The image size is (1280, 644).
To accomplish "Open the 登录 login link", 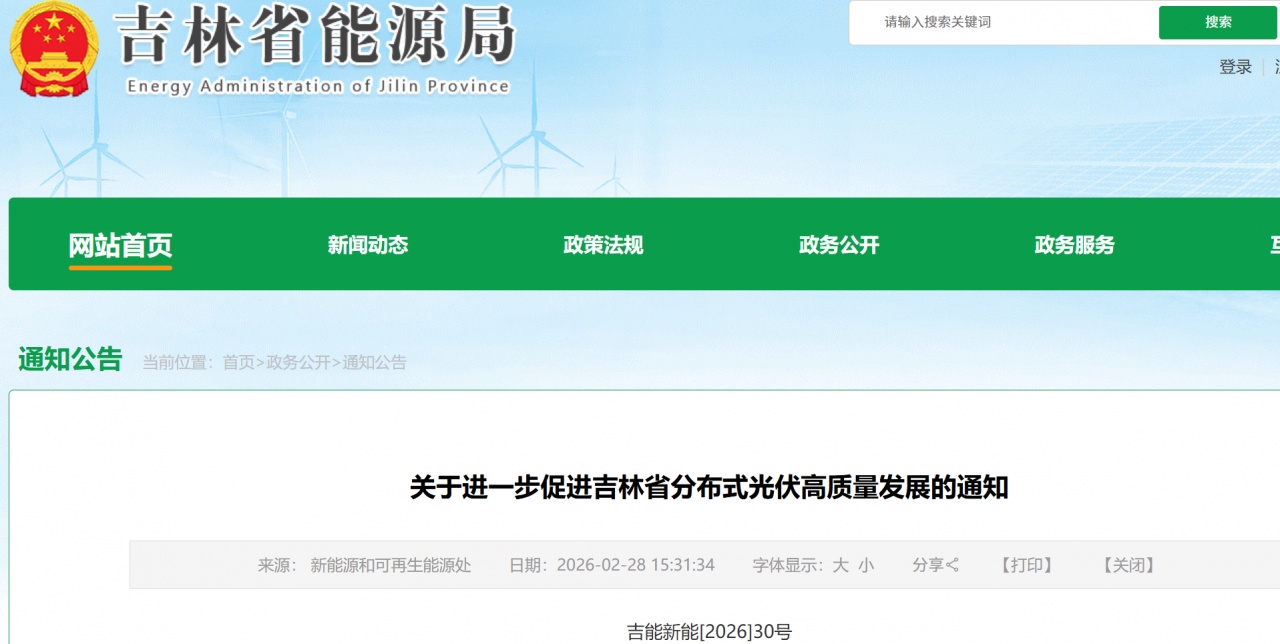I will click(x=1234, y=66).
